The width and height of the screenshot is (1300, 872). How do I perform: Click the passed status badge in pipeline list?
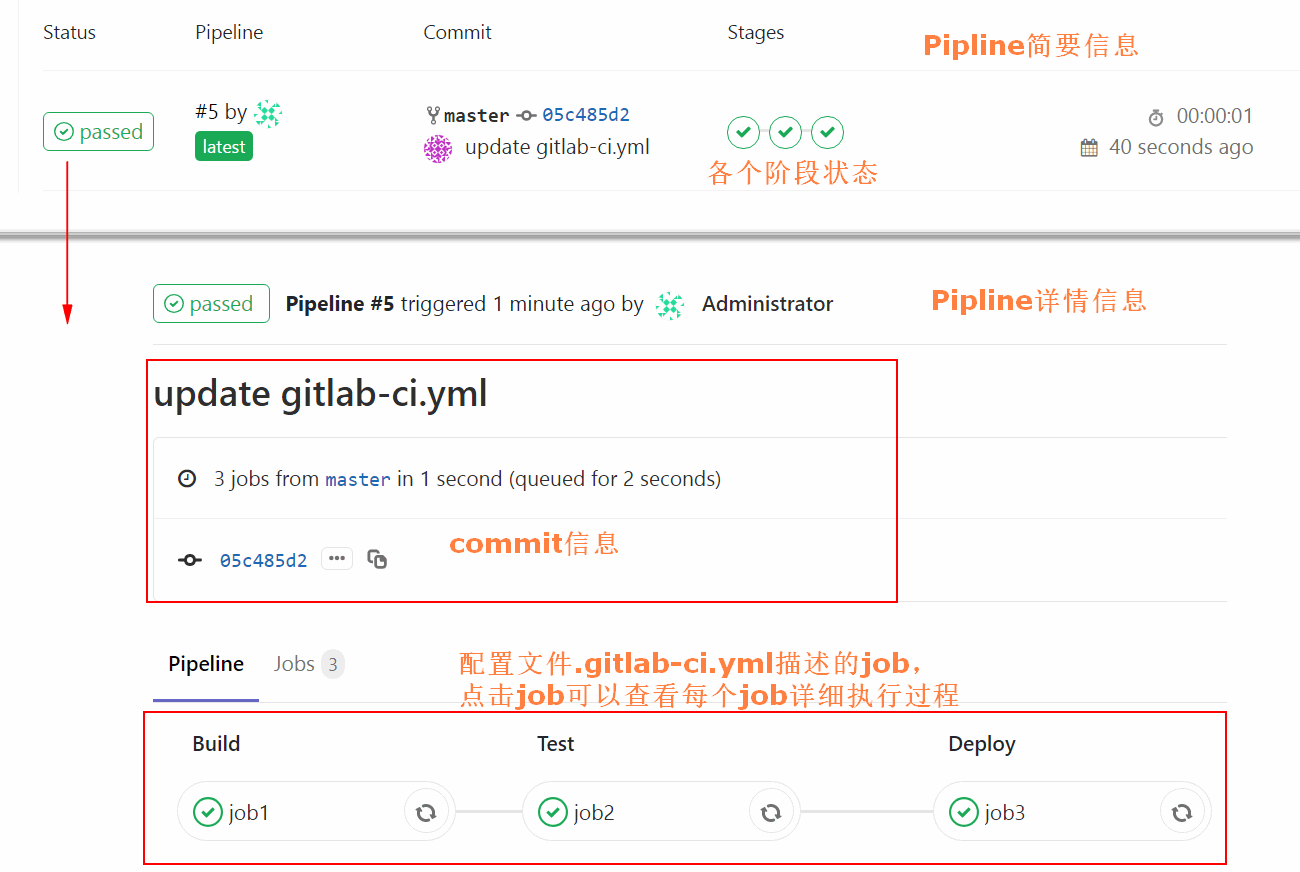pyautogui.click(x=98, y=132)
